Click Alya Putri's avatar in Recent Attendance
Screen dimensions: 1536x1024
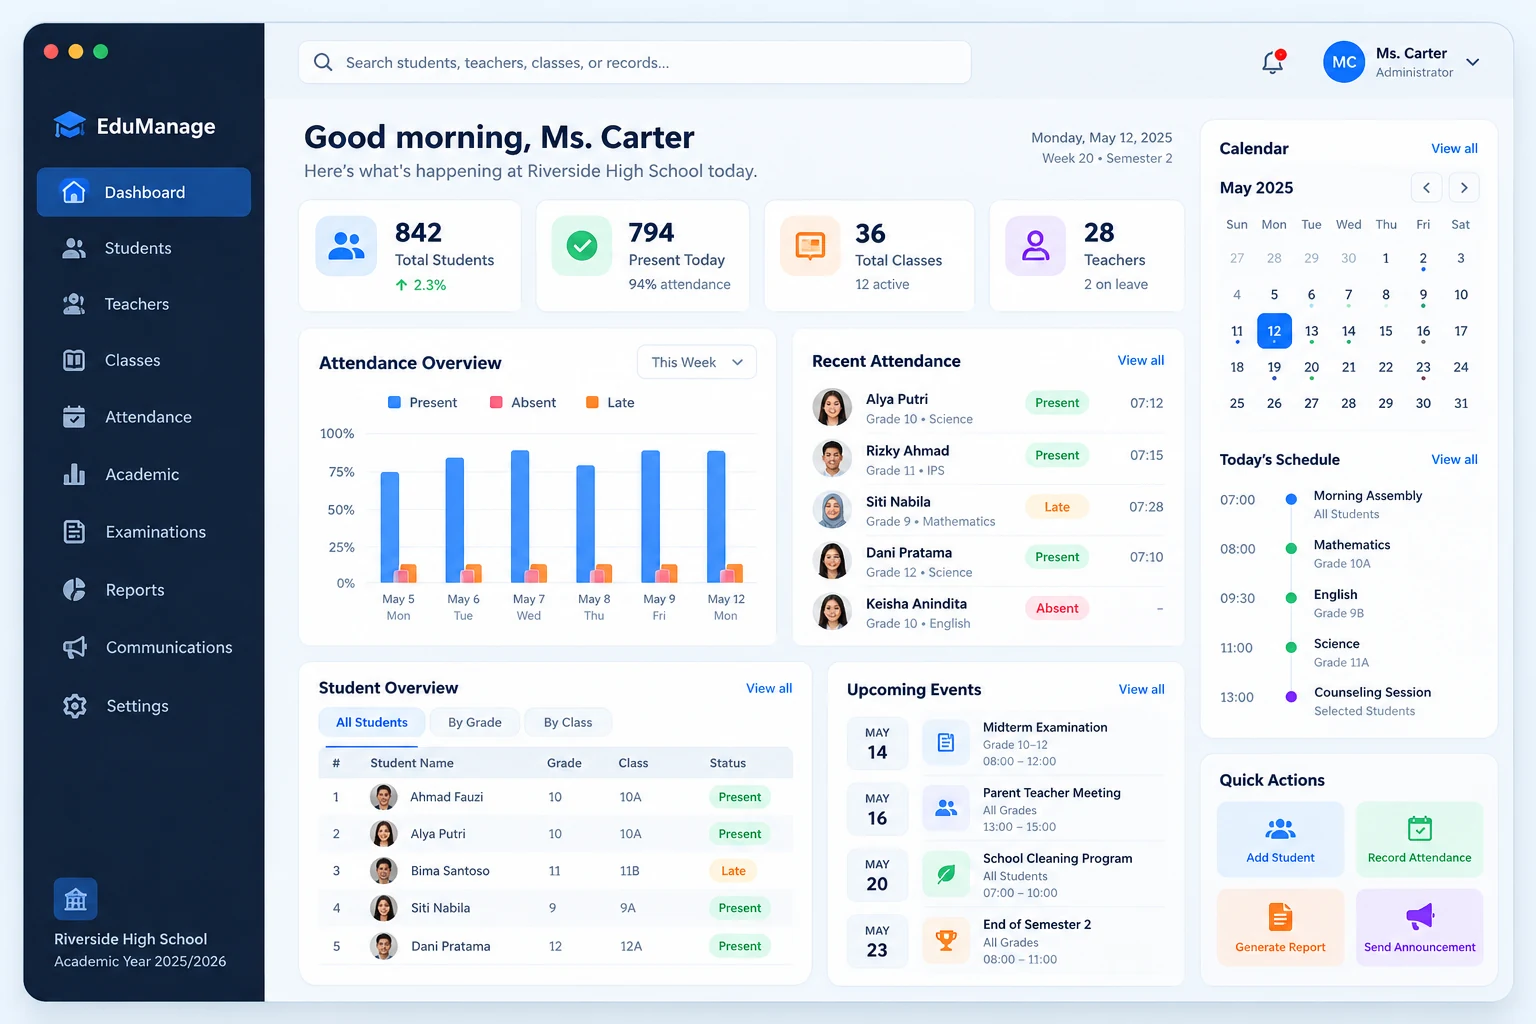point(832,407)
